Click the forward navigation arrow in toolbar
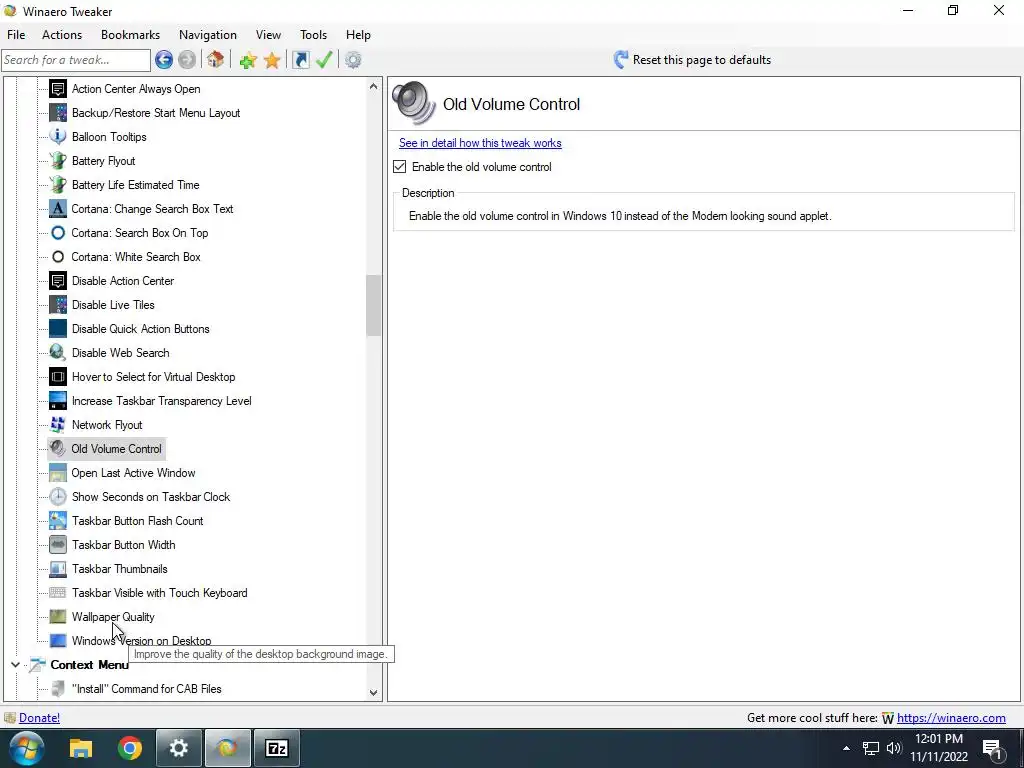Viewport: 1024px width, 768px height. tap(187, 60)
